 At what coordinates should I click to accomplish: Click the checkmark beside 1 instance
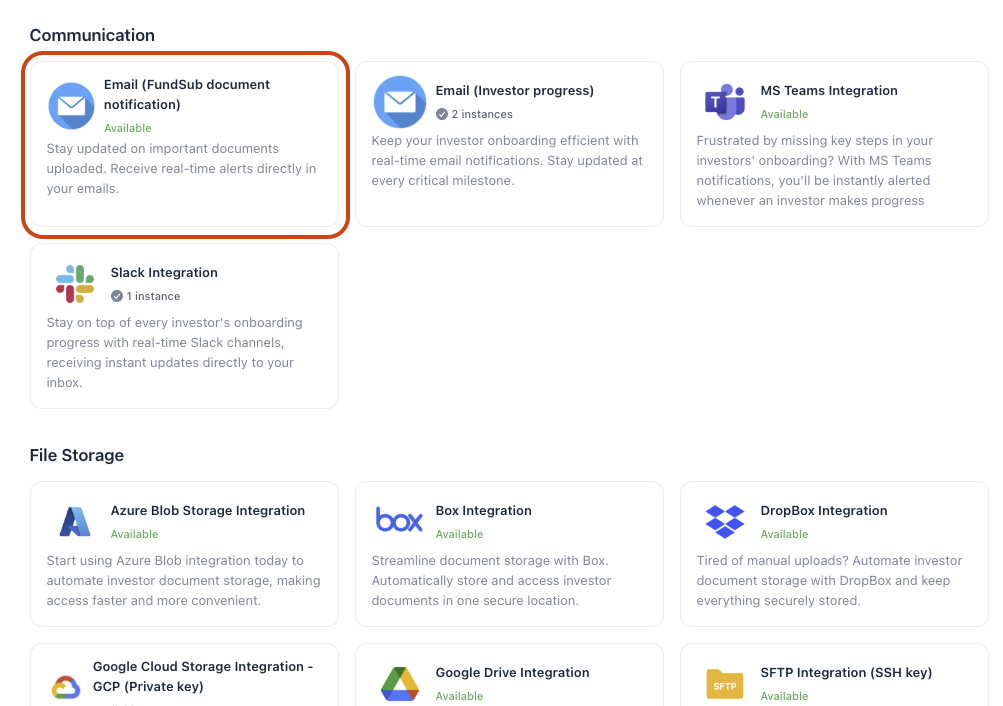point(117,296)
